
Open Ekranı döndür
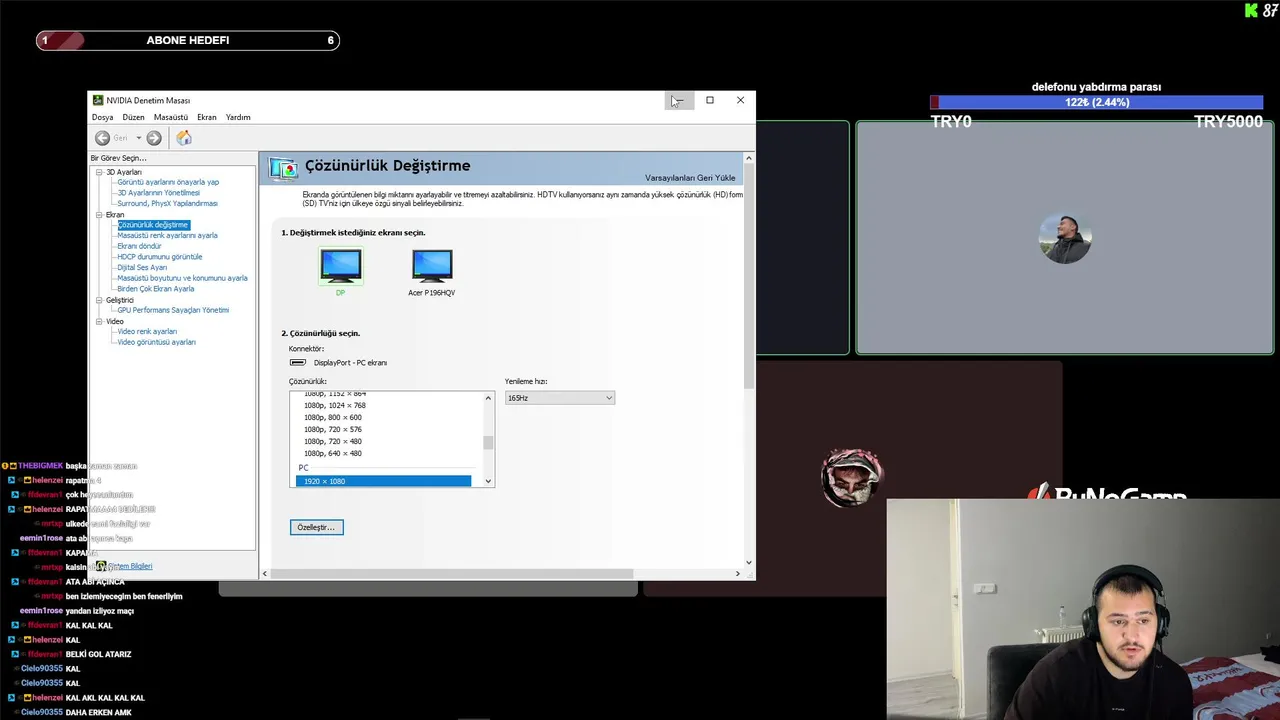139,246
